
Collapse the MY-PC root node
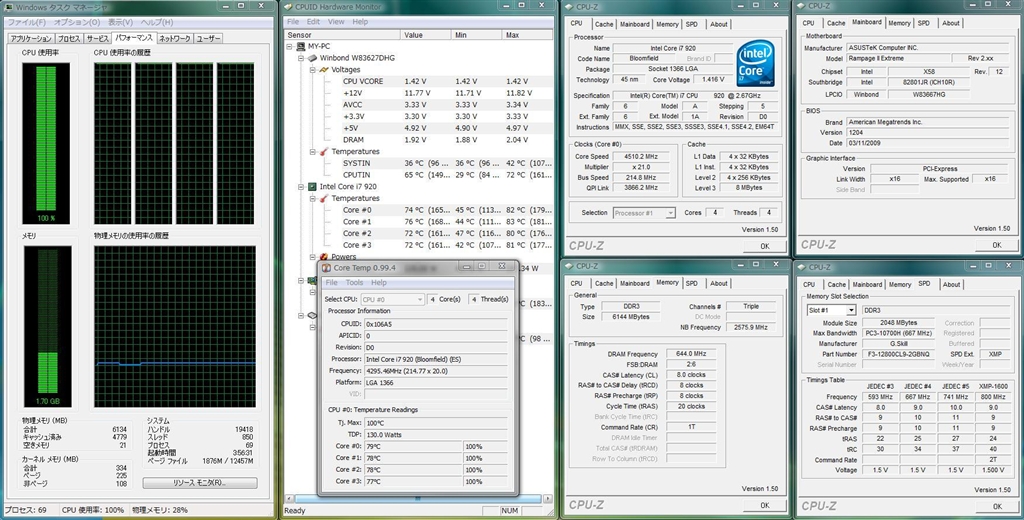[290, 46]
